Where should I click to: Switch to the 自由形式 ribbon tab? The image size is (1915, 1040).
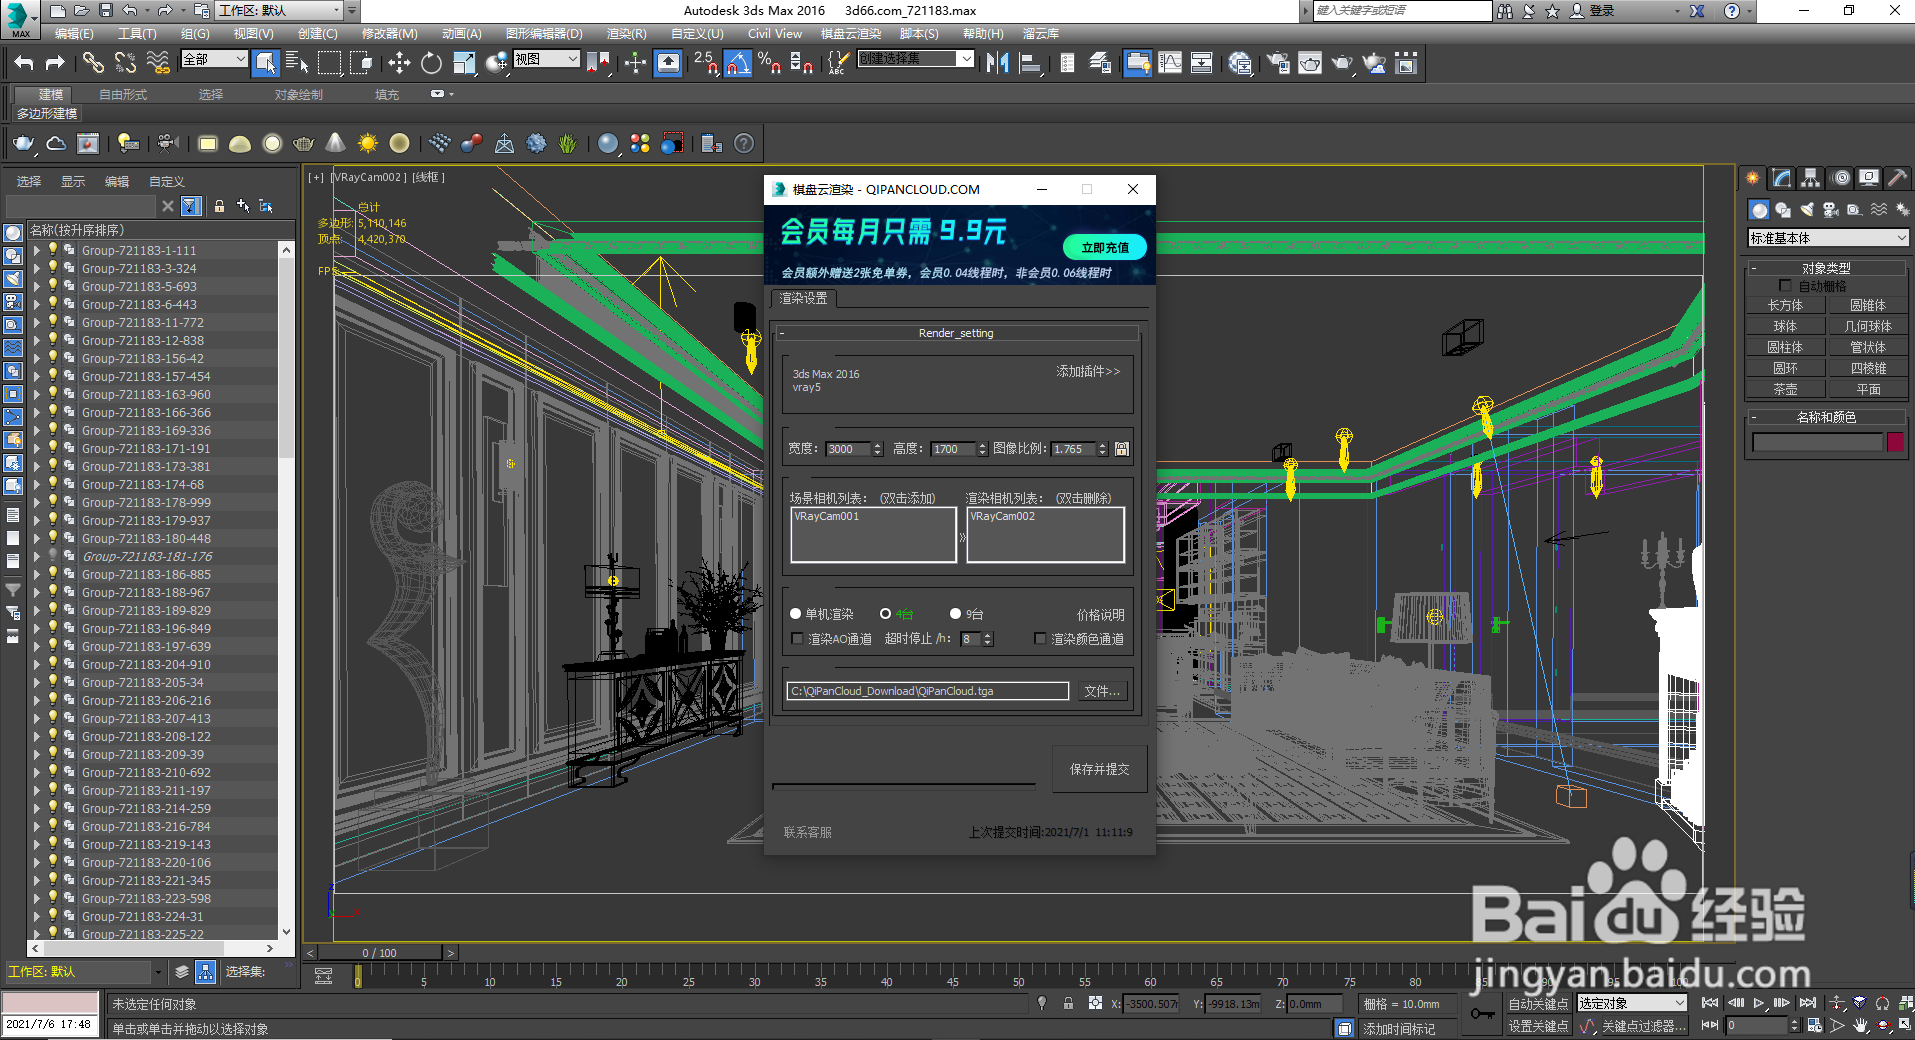click(x=123, y=94)
